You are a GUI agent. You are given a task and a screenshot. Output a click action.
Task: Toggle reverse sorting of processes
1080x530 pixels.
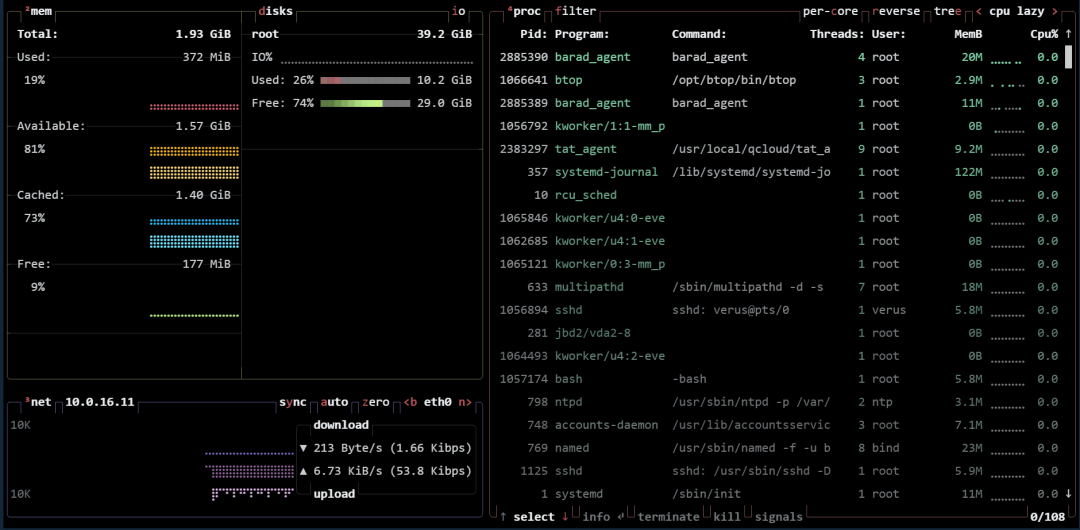(896, 12)
